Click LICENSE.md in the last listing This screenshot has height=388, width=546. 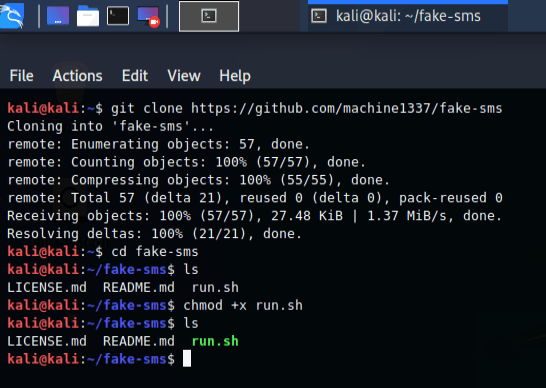click(x=47, y=341)
